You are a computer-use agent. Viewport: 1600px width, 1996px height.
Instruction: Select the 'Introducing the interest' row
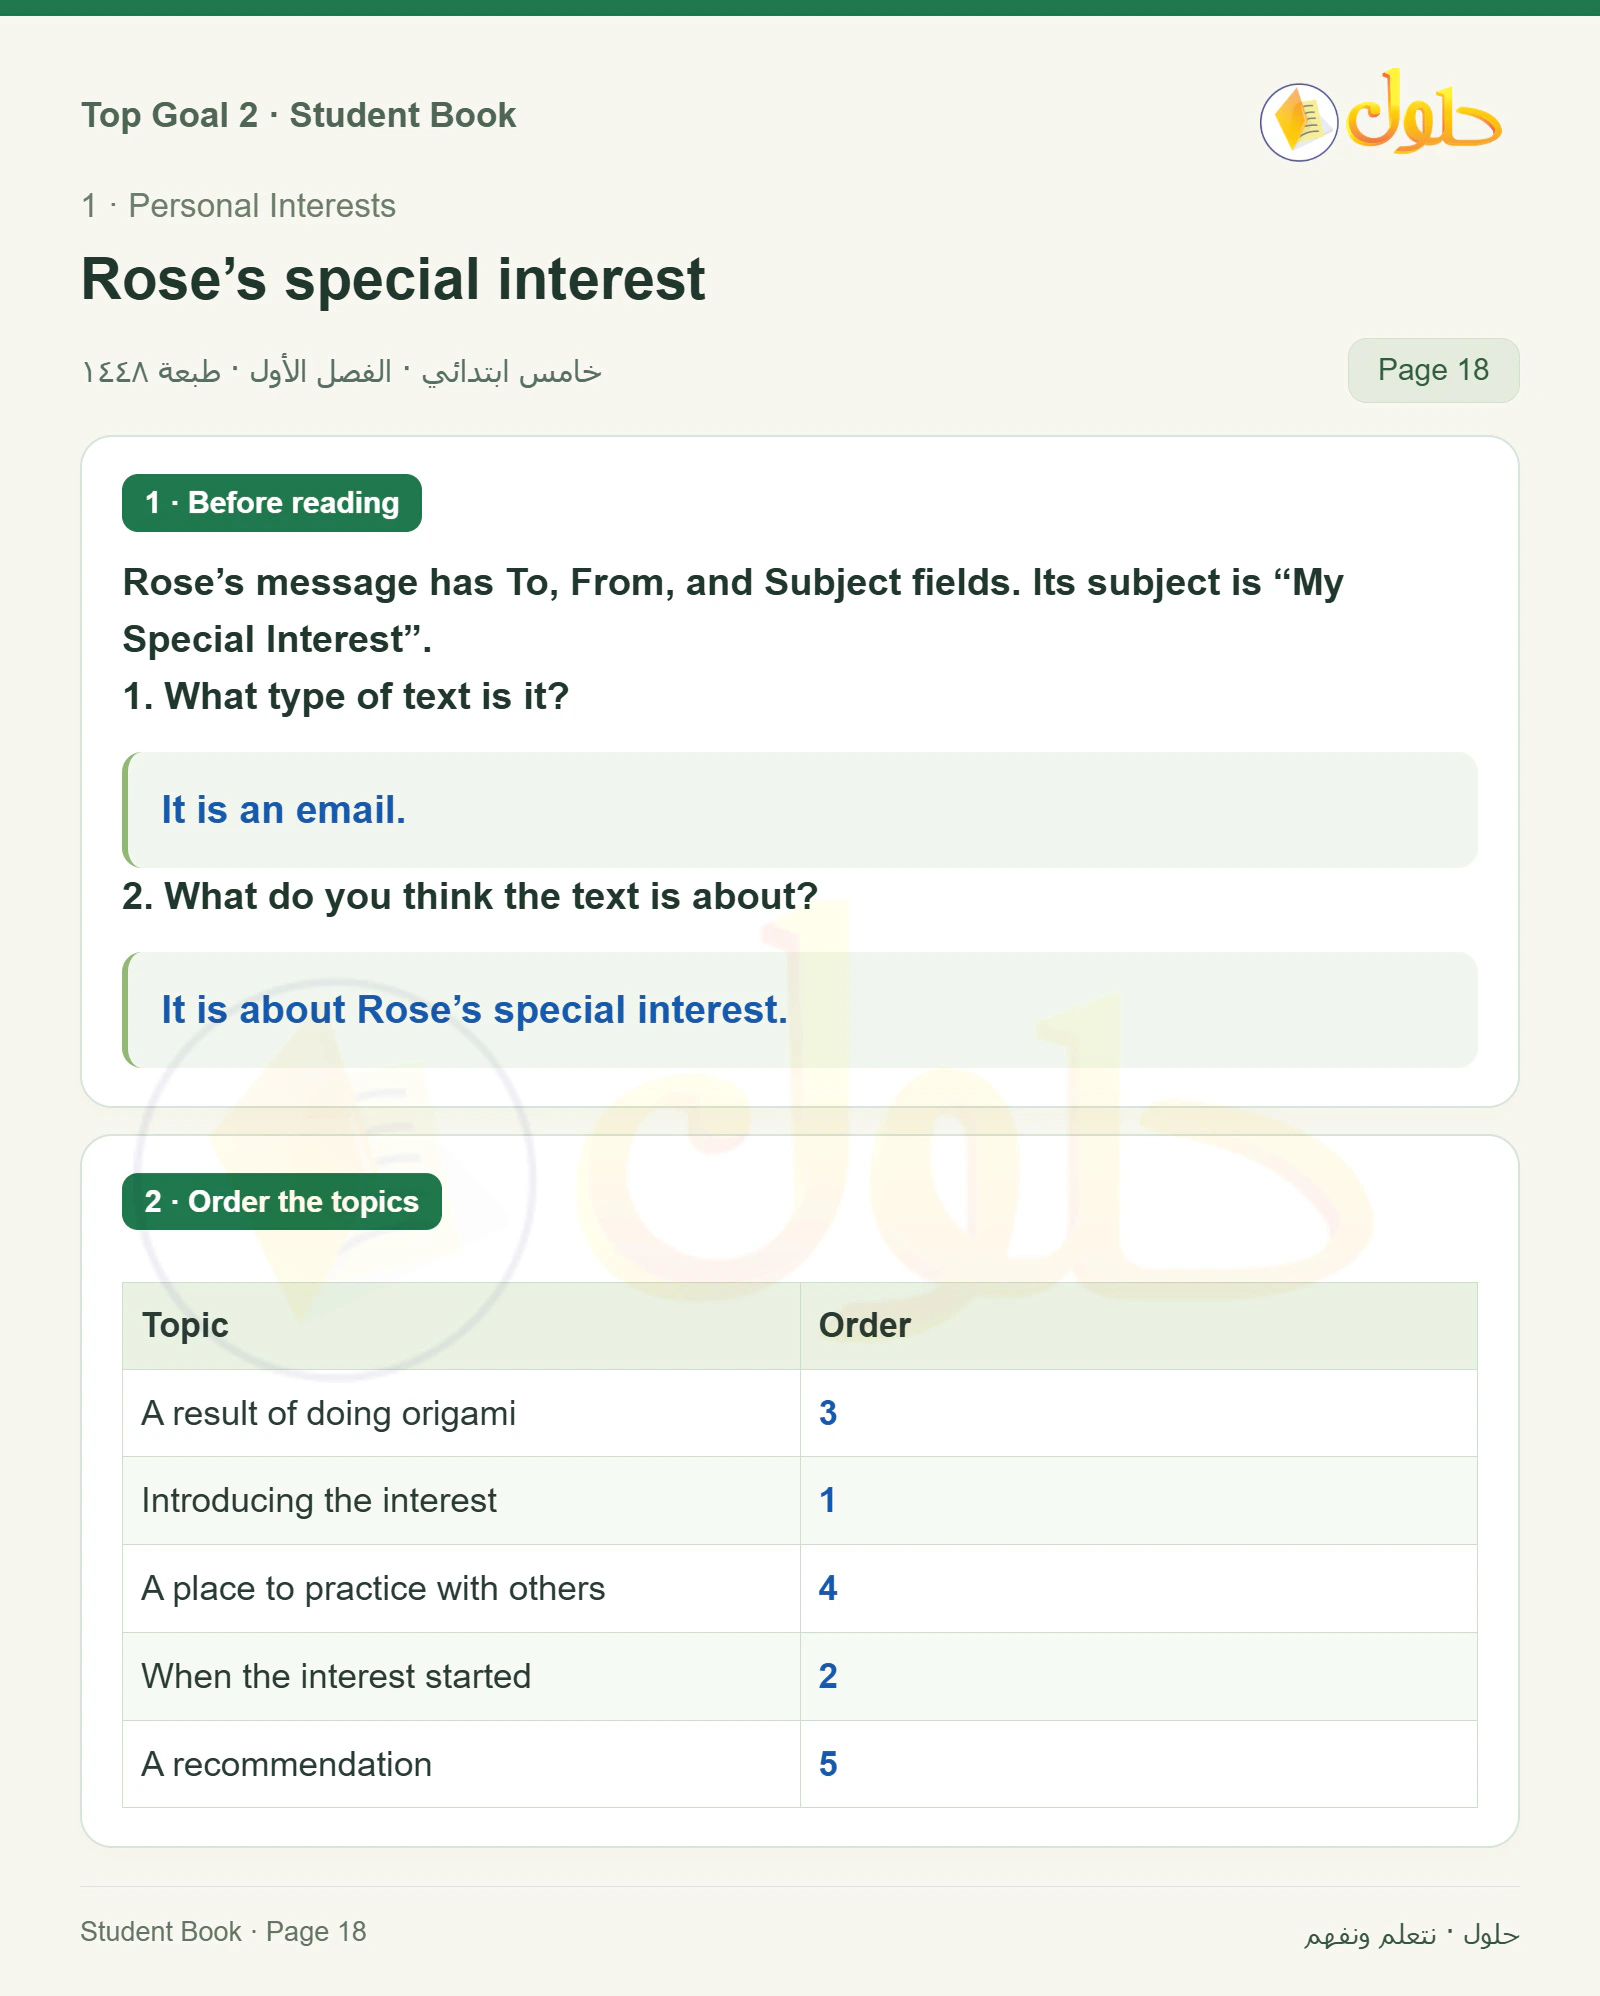tap(800, 1500)
